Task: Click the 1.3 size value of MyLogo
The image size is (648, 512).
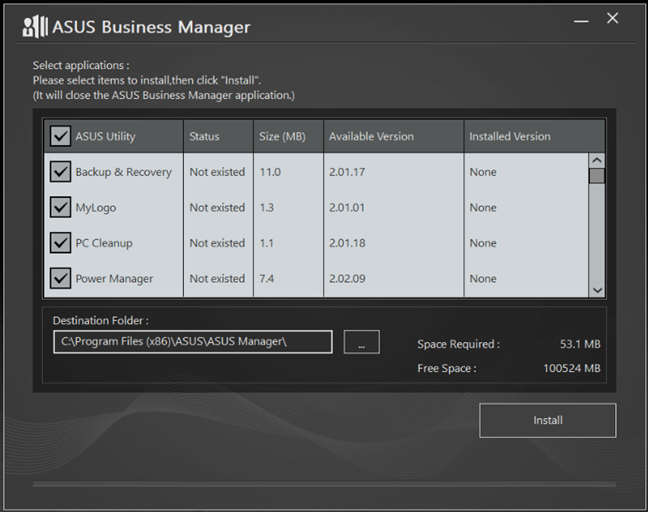Action: (266, 207)
